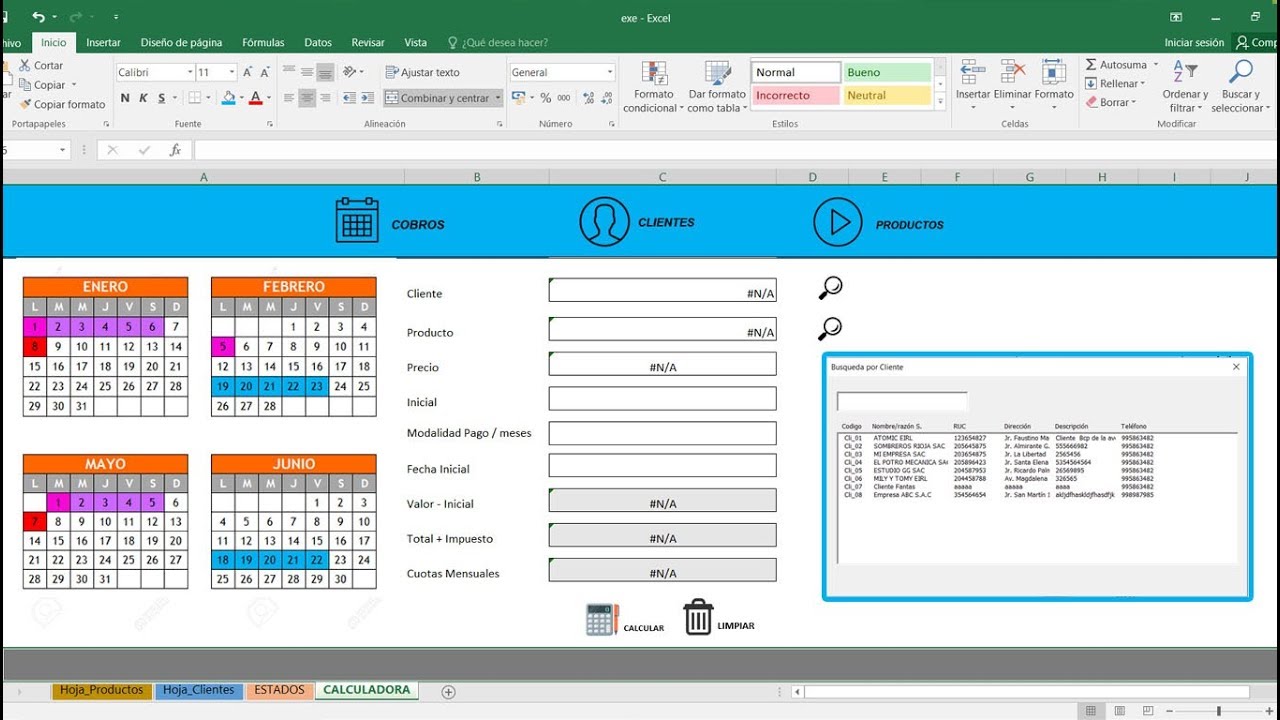
Task: Click the LIMPIAR trash icon
Action: coord(698,617)
